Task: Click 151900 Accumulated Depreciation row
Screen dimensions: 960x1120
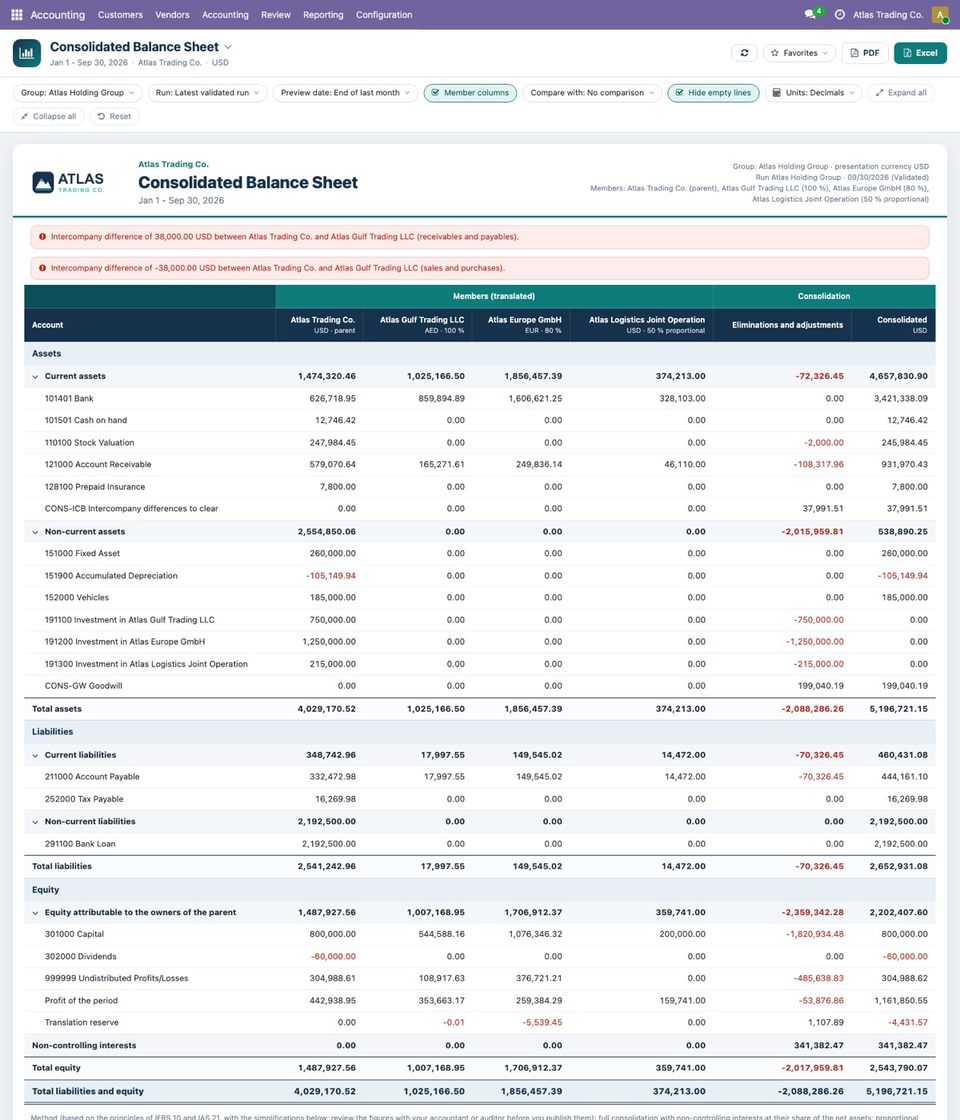Action: click(x=480, y=576)
